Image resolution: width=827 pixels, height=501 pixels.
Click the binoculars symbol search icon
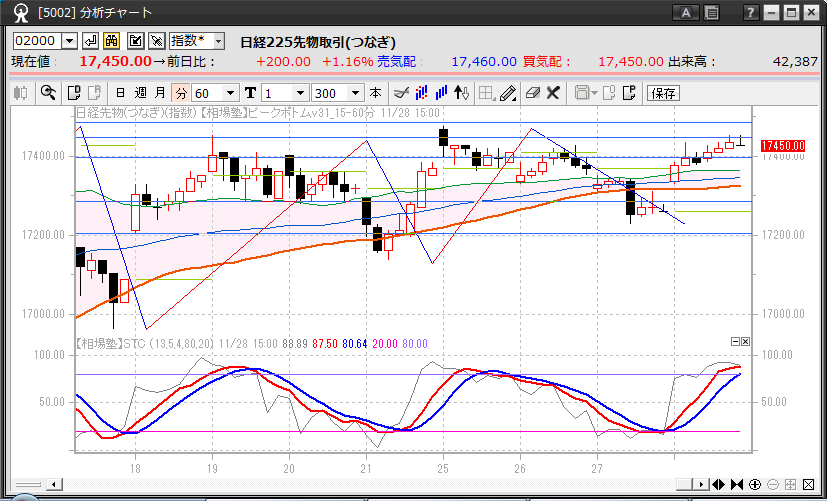click(112, 41)
